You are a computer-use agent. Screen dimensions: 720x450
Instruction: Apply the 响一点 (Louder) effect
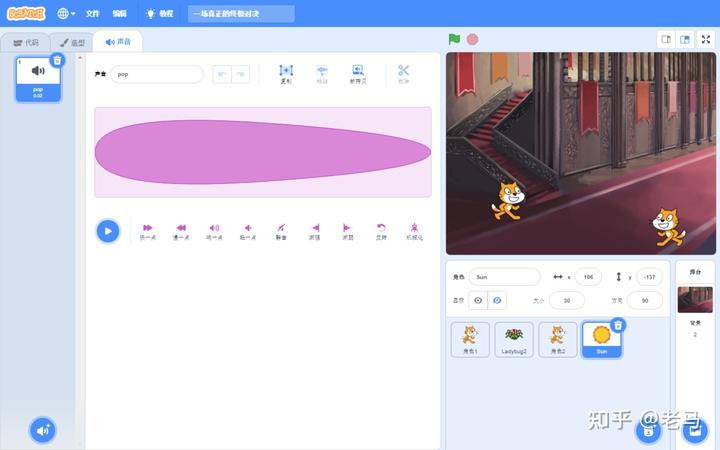click(214, 232)
